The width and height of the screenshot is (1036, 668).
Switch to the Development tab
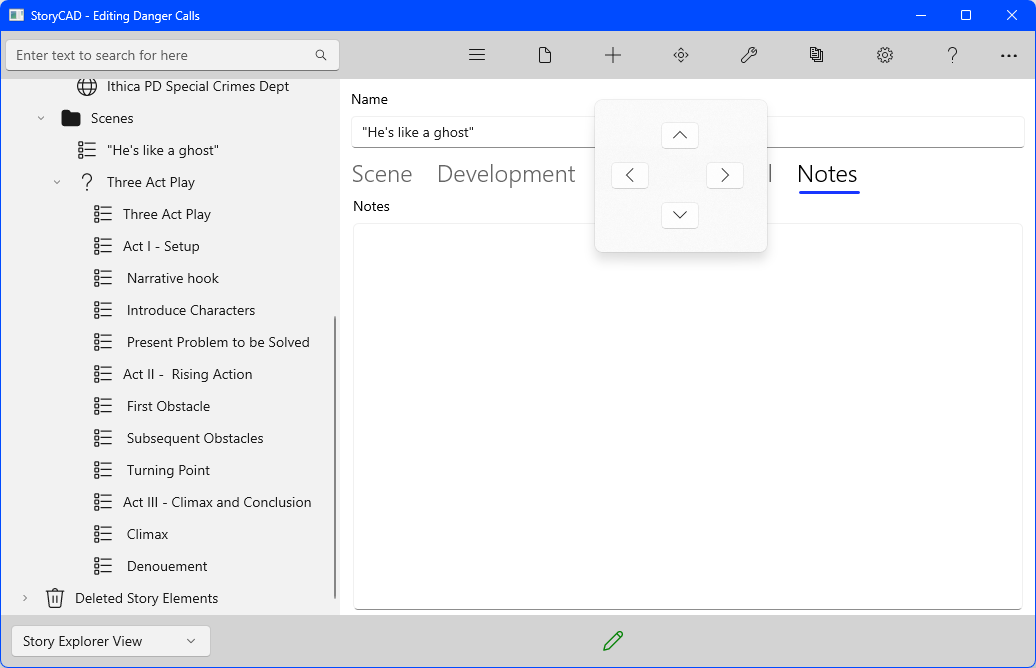506,174
